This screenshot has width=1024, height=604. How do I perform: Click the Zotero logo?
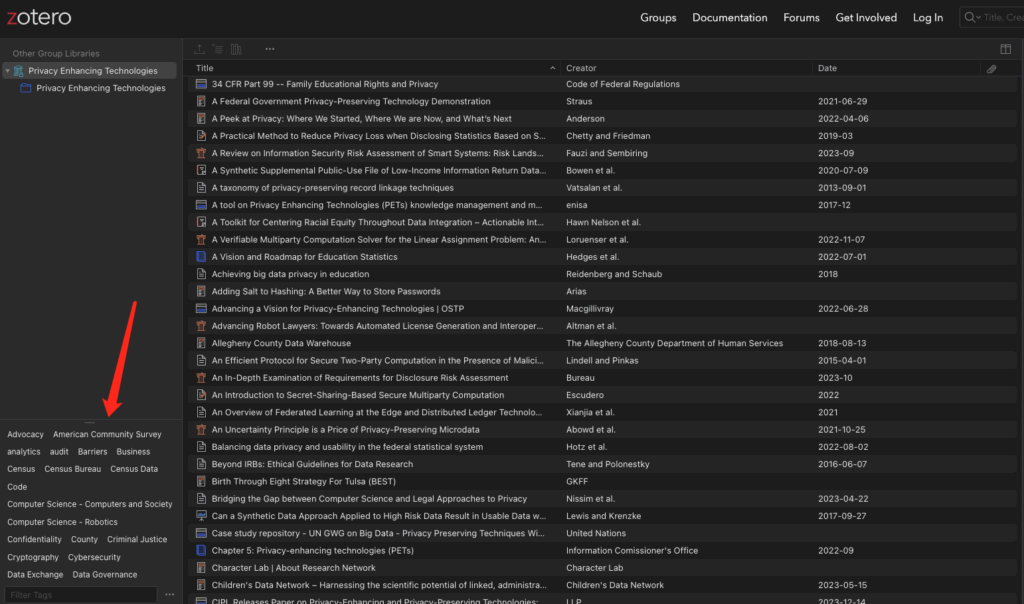38,17
